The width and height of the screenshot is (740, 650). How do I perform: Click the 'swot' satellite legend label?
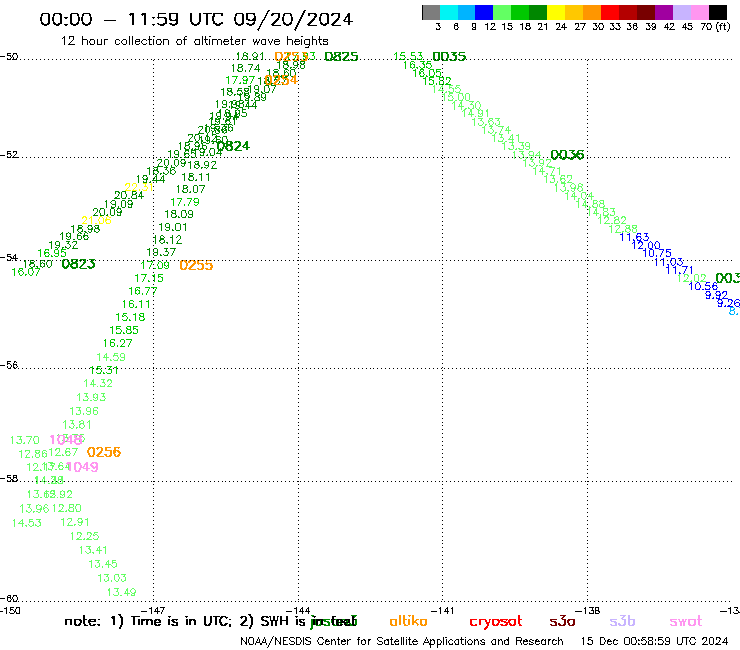pyautogui.click(x=686, y=622)
